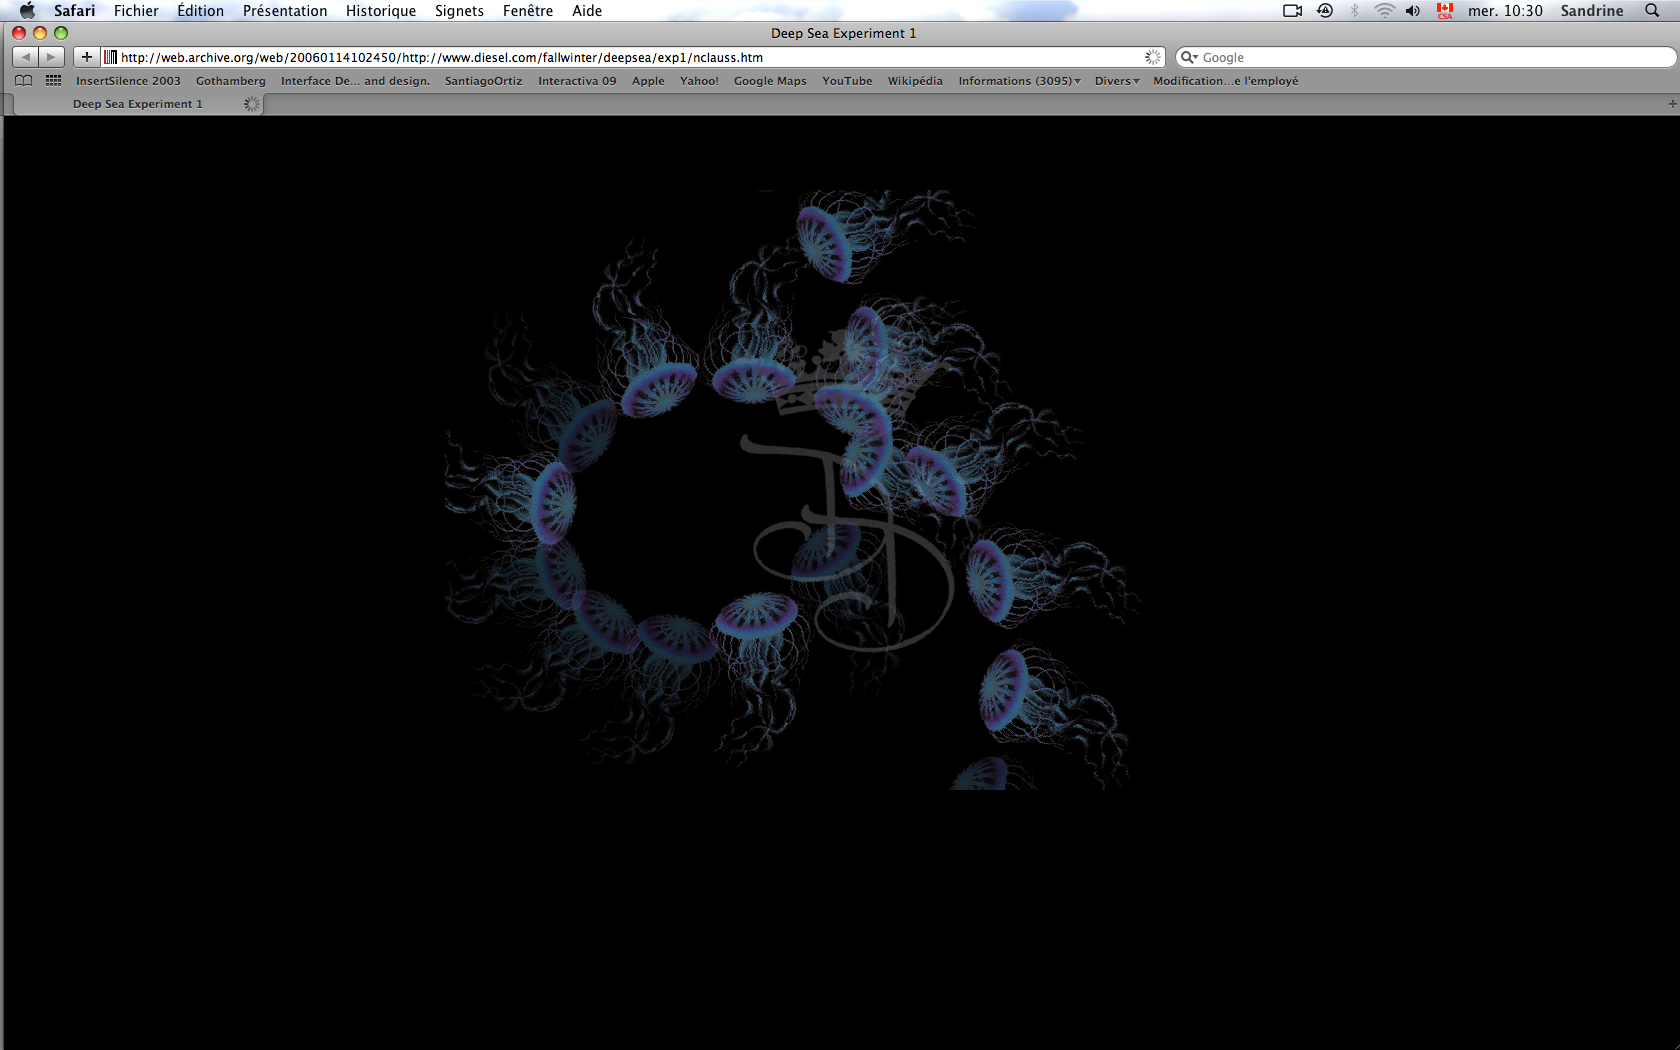Click the tab loading spinner
The height and width of the screenshot is (1050, 1680).
pyautogui.click(x=251, y=104)
